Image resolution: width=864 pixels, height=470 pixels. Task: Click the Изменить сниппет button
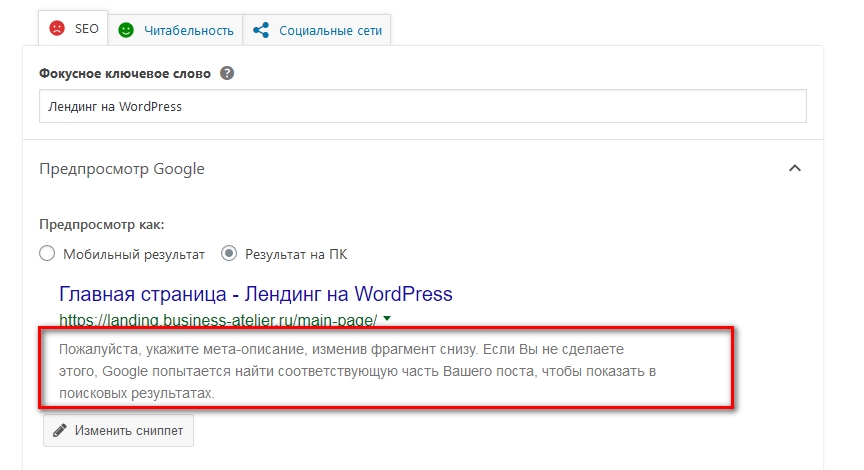pyautogui.click(x=118, y=430)
